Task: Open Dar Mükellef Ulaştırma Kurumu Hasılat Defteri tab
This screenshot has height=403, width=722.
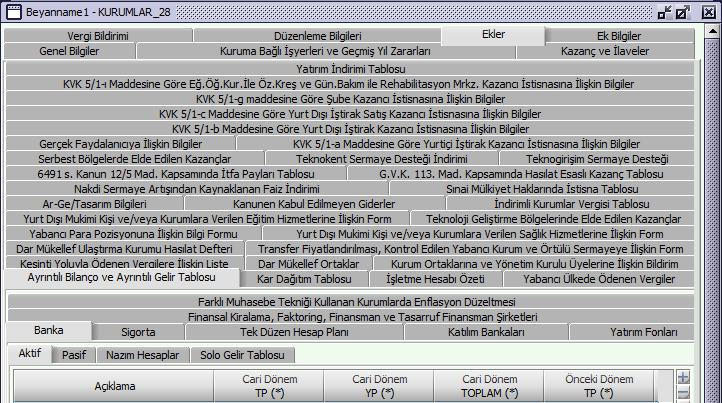Action: click(x=125, y=249)
